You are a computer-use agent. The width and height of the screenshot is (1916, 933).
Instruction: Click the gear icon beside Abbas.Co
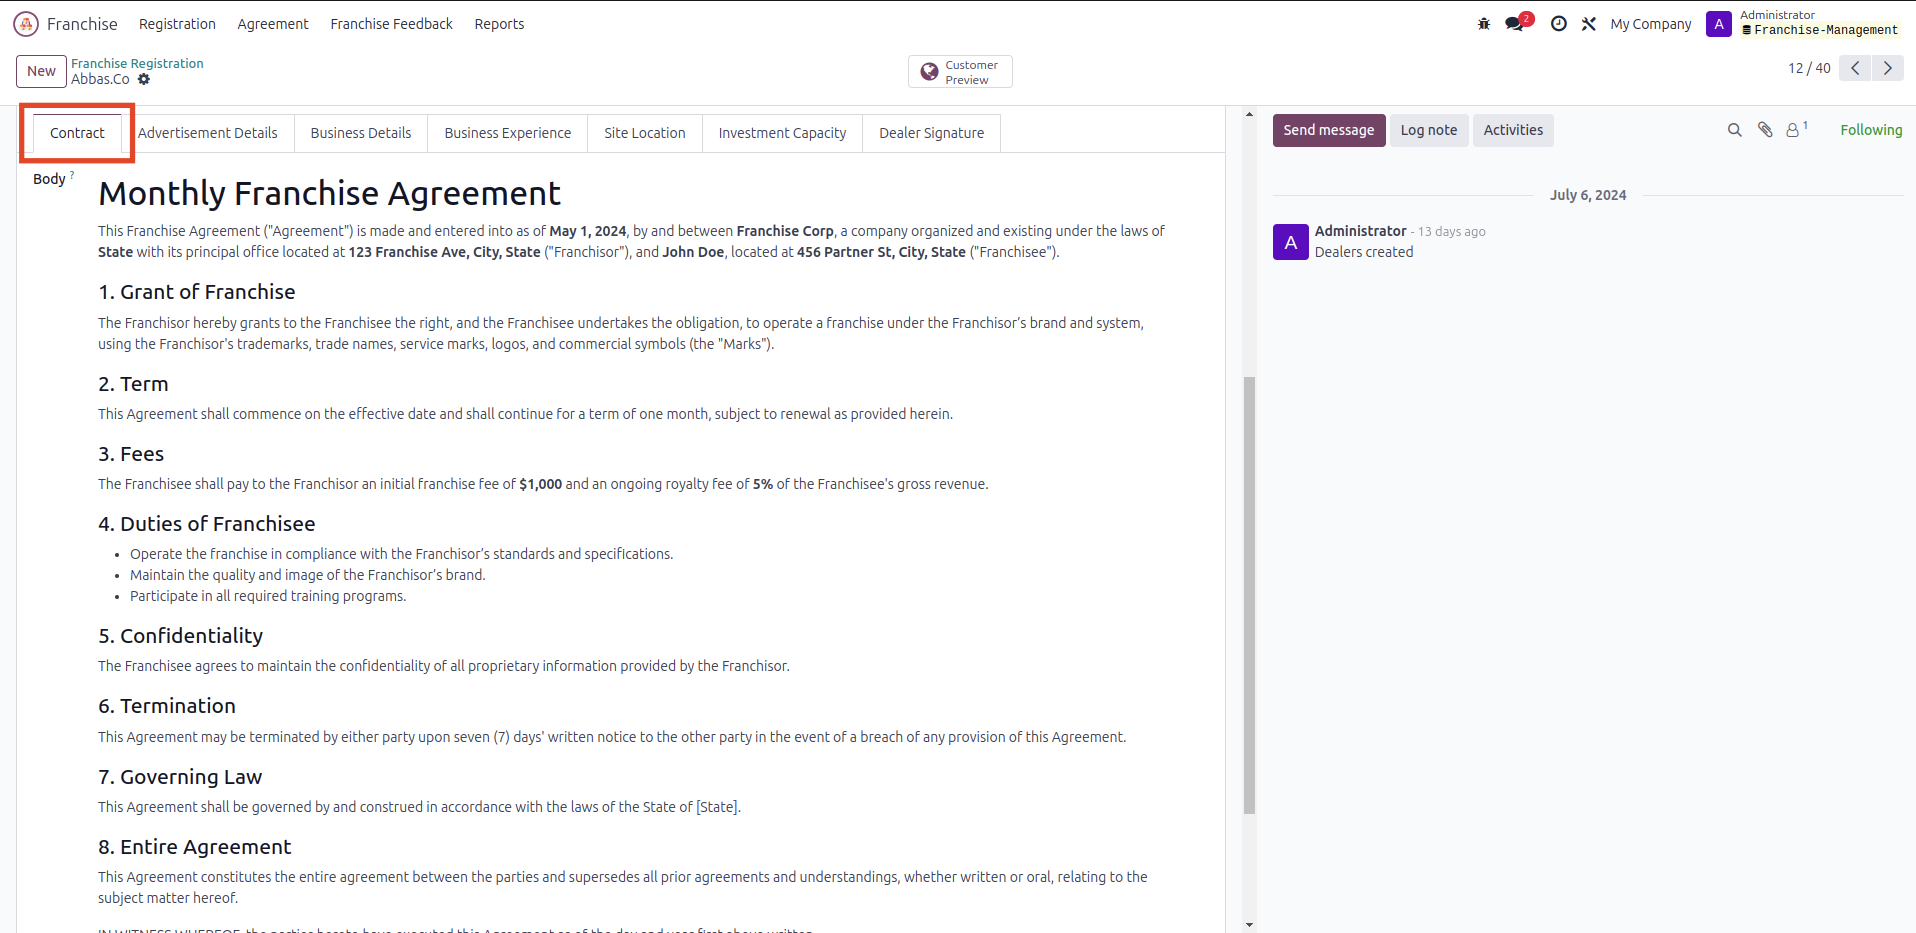coord(144,79)
